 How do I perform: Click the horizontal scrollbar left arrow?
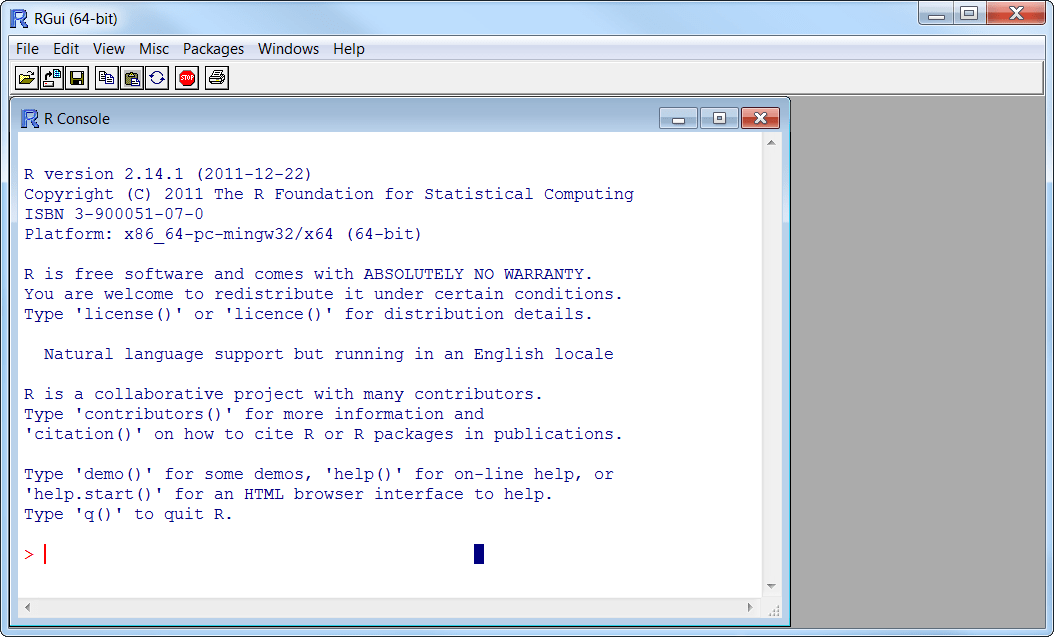(x=27, y=607)
